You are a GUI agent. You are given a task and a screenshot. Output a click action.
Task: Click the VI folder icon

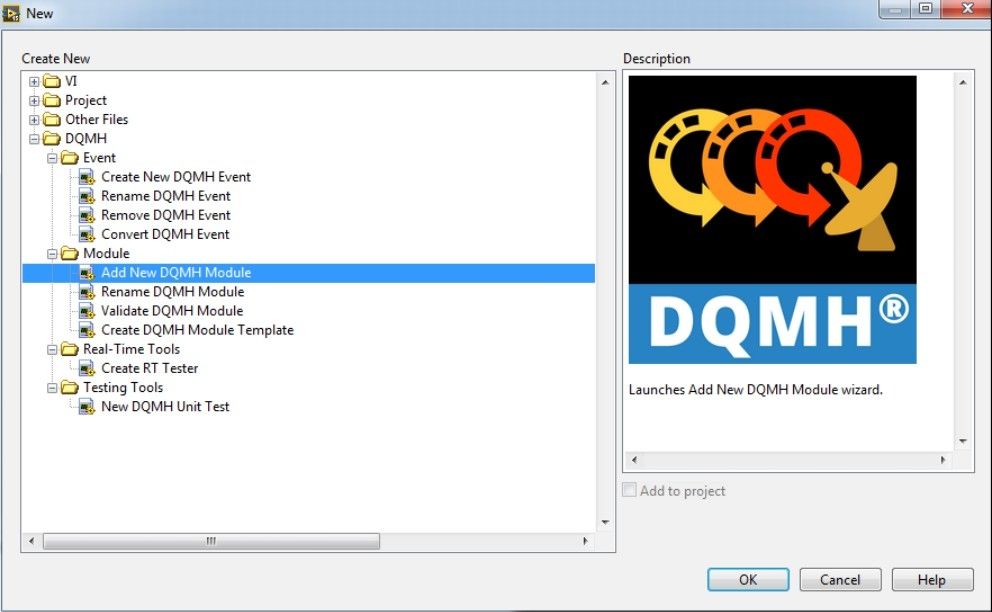52,82
